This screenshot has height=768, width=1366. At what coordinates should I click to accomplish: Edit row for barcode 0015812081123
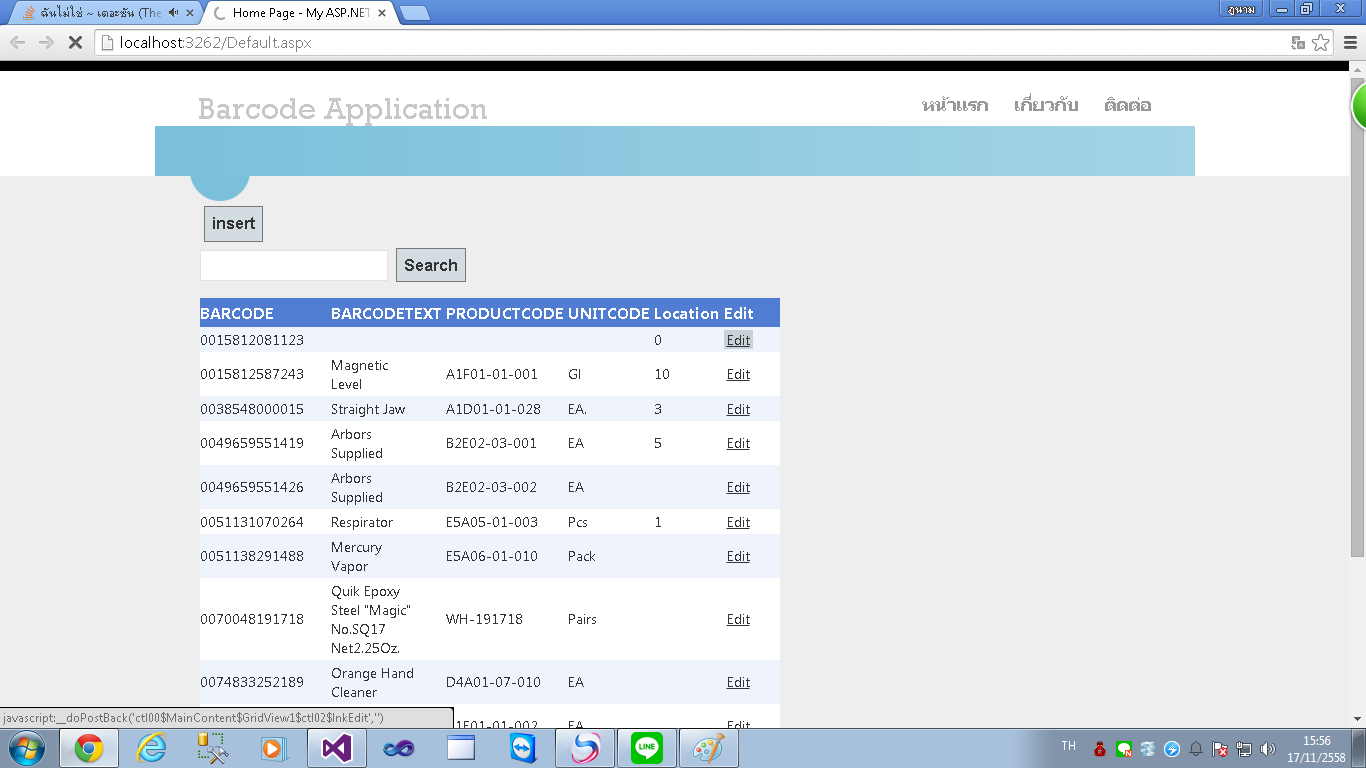click(x=738, y=340)
